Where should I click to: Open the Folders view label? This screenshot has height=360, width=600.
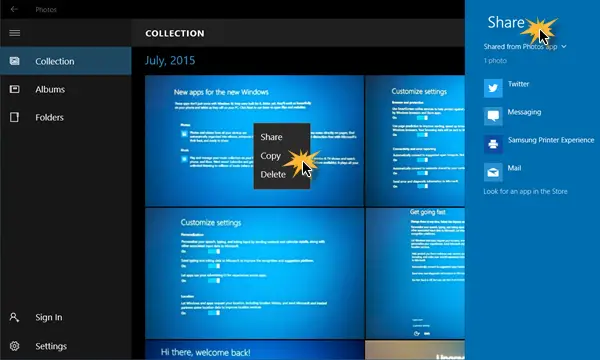tap(49, 117)
